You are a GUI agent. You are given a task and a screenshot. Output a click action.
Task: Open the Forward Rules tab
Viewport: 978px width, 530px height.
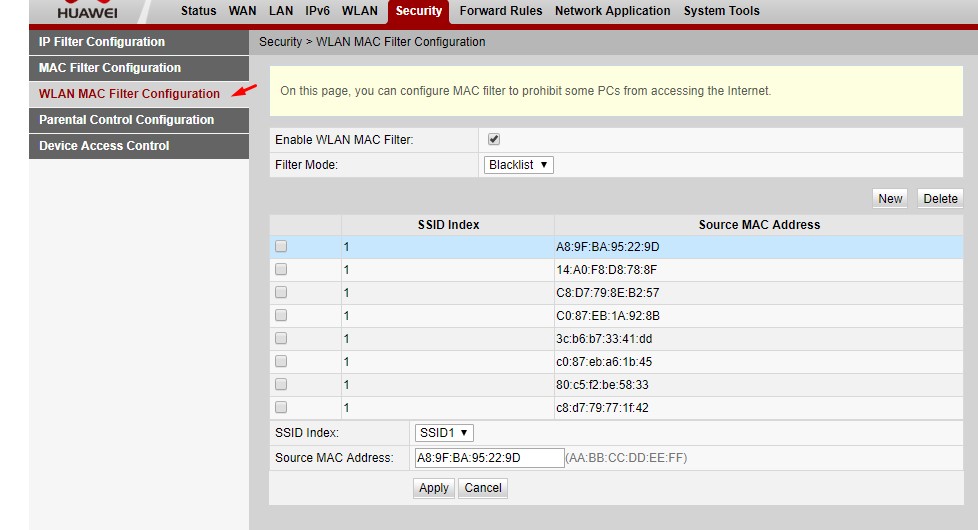click(x=501, y=11)
